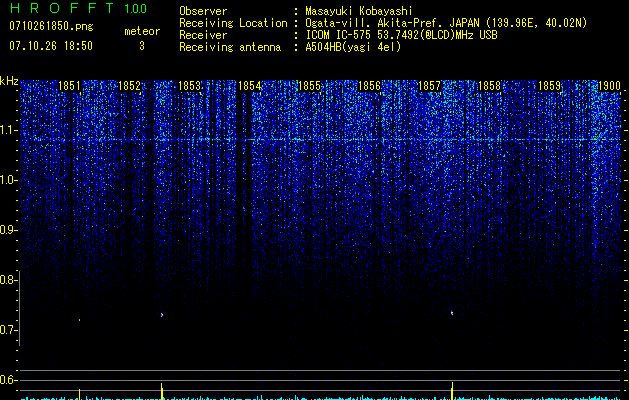629x400 pixels.
Task: Click the kHz axis unit label
Action: 9,81
